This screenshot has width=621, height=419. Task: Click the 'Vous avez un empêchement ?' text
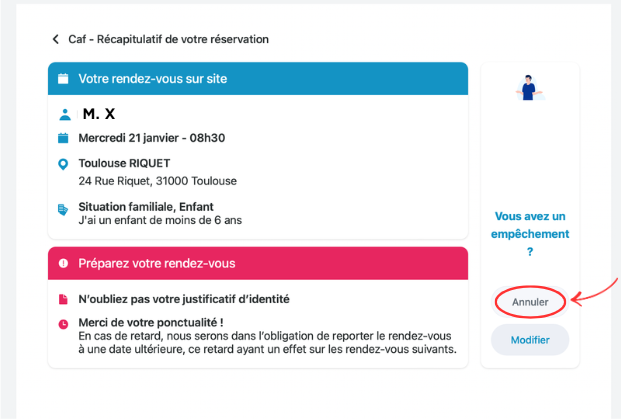coord(530,234)
